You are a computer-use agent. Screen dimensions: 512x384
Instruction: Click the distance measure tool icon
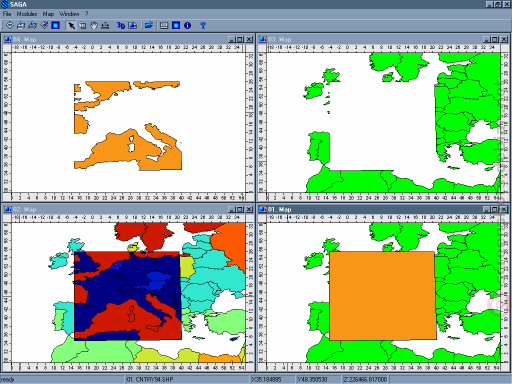pos(105,25)
